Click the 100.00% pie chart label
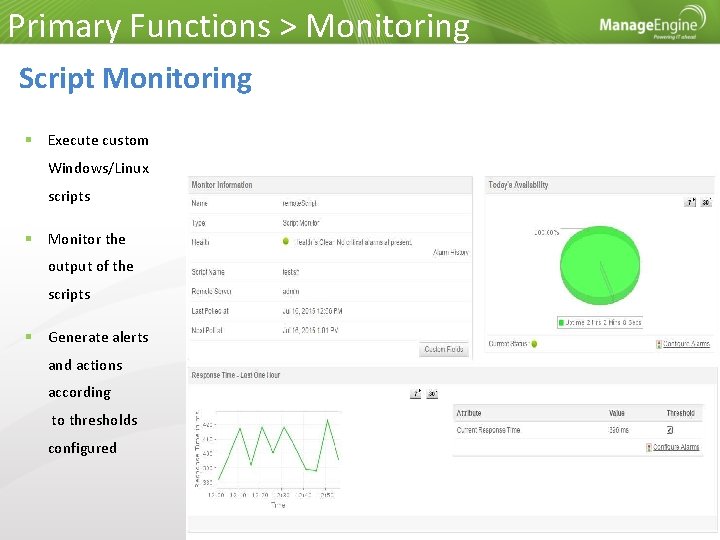720x540 pixels. point(546,232)
